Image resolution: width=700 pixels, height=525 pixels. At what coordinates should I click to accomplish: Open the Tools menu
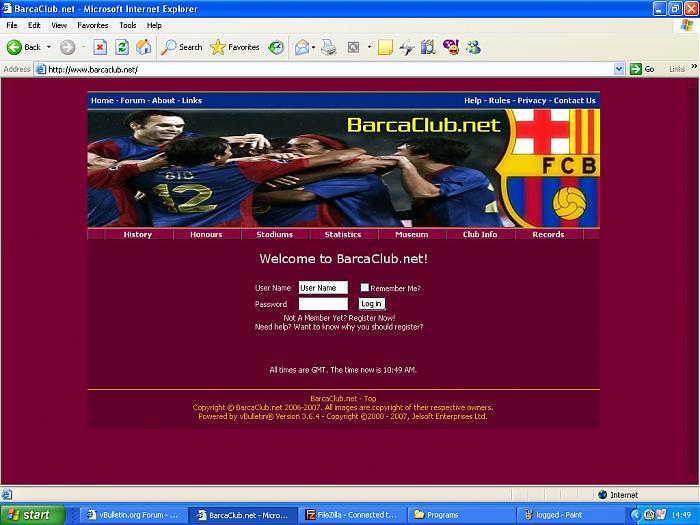point(128,25)
